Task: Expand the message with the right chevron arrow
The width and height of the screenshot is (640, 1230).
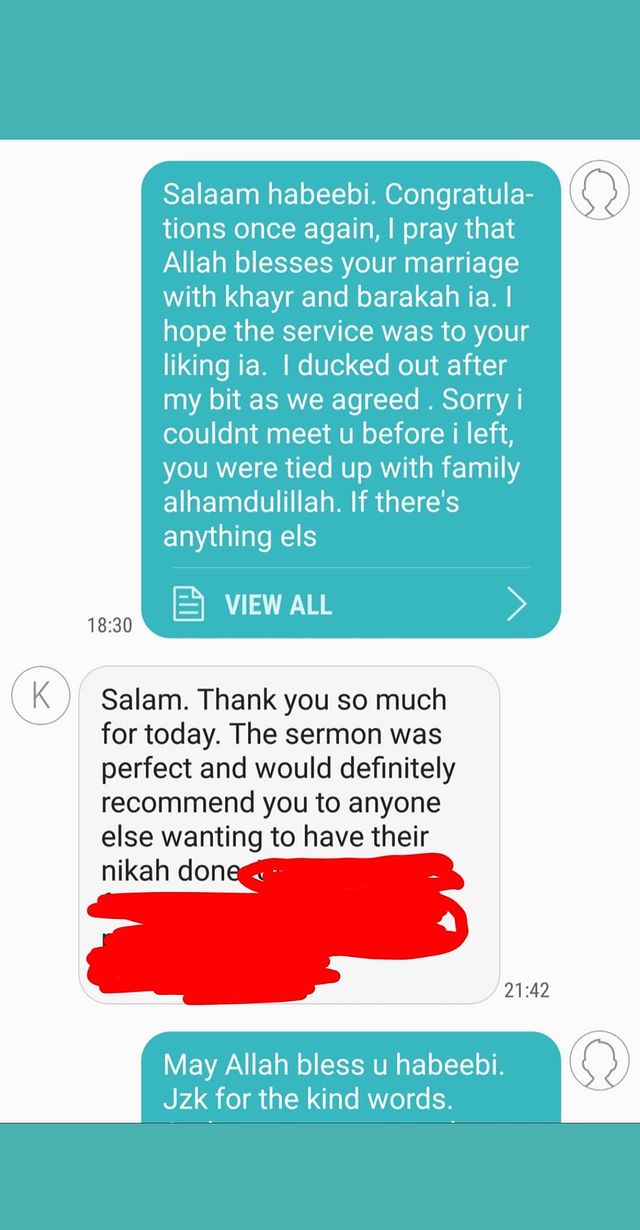Action: 517,604
